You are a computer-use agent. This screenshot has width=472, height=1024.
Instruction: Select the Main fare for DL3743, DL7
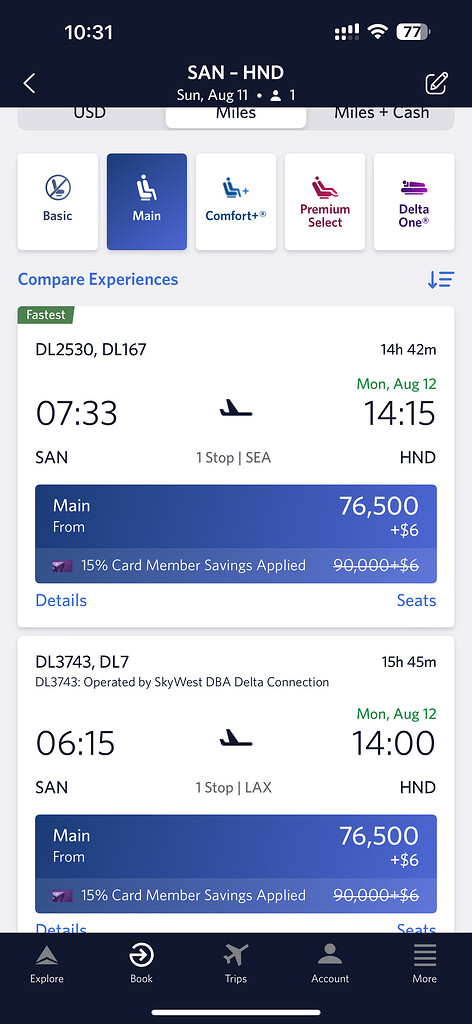point(236,863)
